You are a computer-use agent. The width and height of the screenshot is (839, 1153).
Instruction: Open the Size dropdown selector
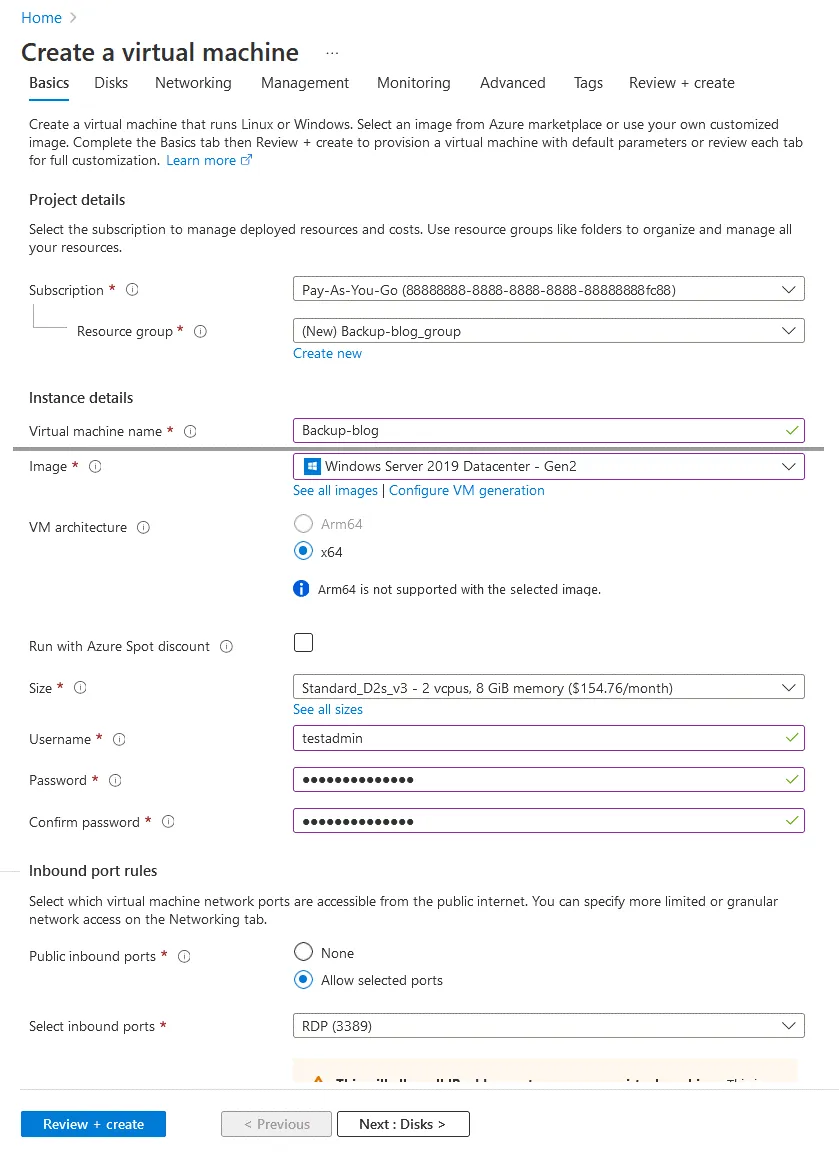[x=548, y=688]
